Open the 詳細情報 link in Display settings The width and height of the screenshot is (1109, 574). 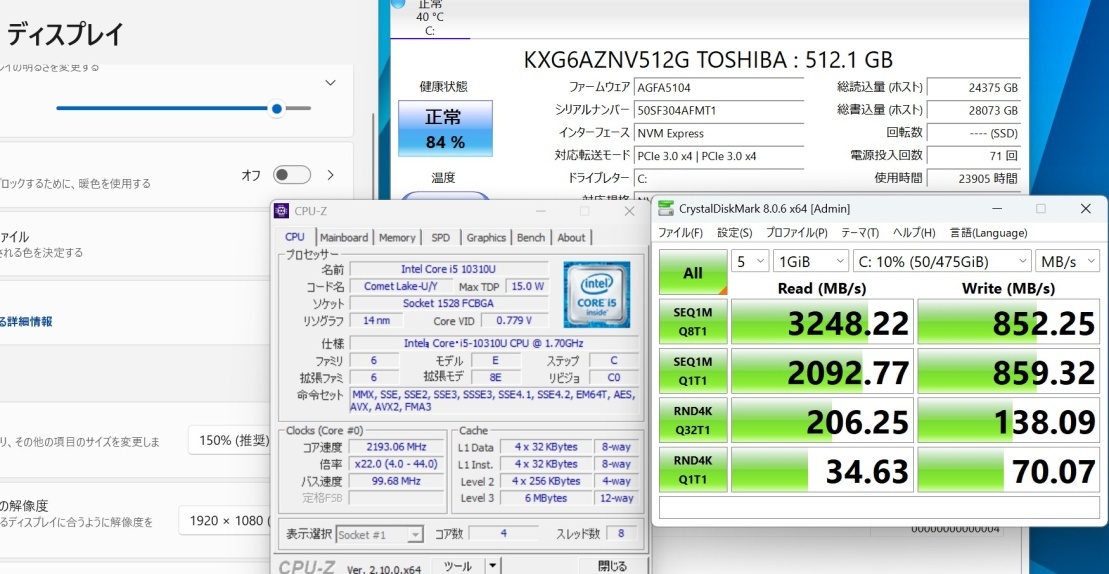tap(26, 322)
